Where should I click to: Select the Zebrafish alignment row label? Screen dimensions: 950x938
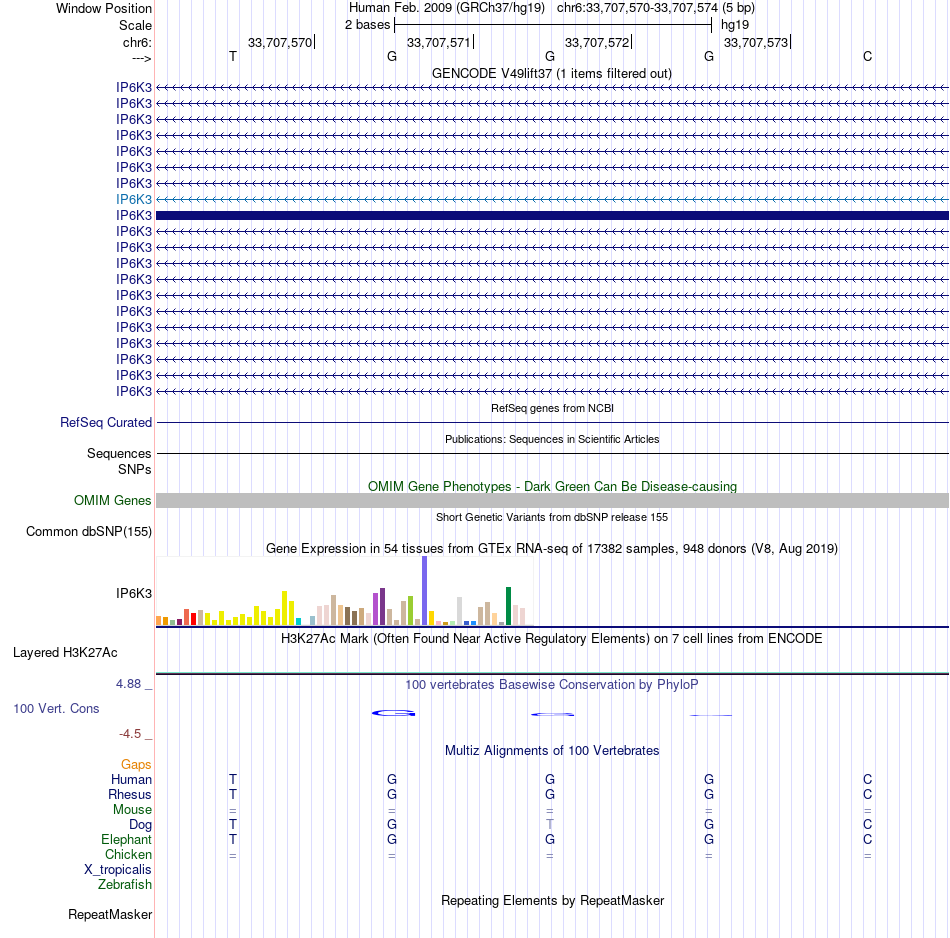click(125, 884)
